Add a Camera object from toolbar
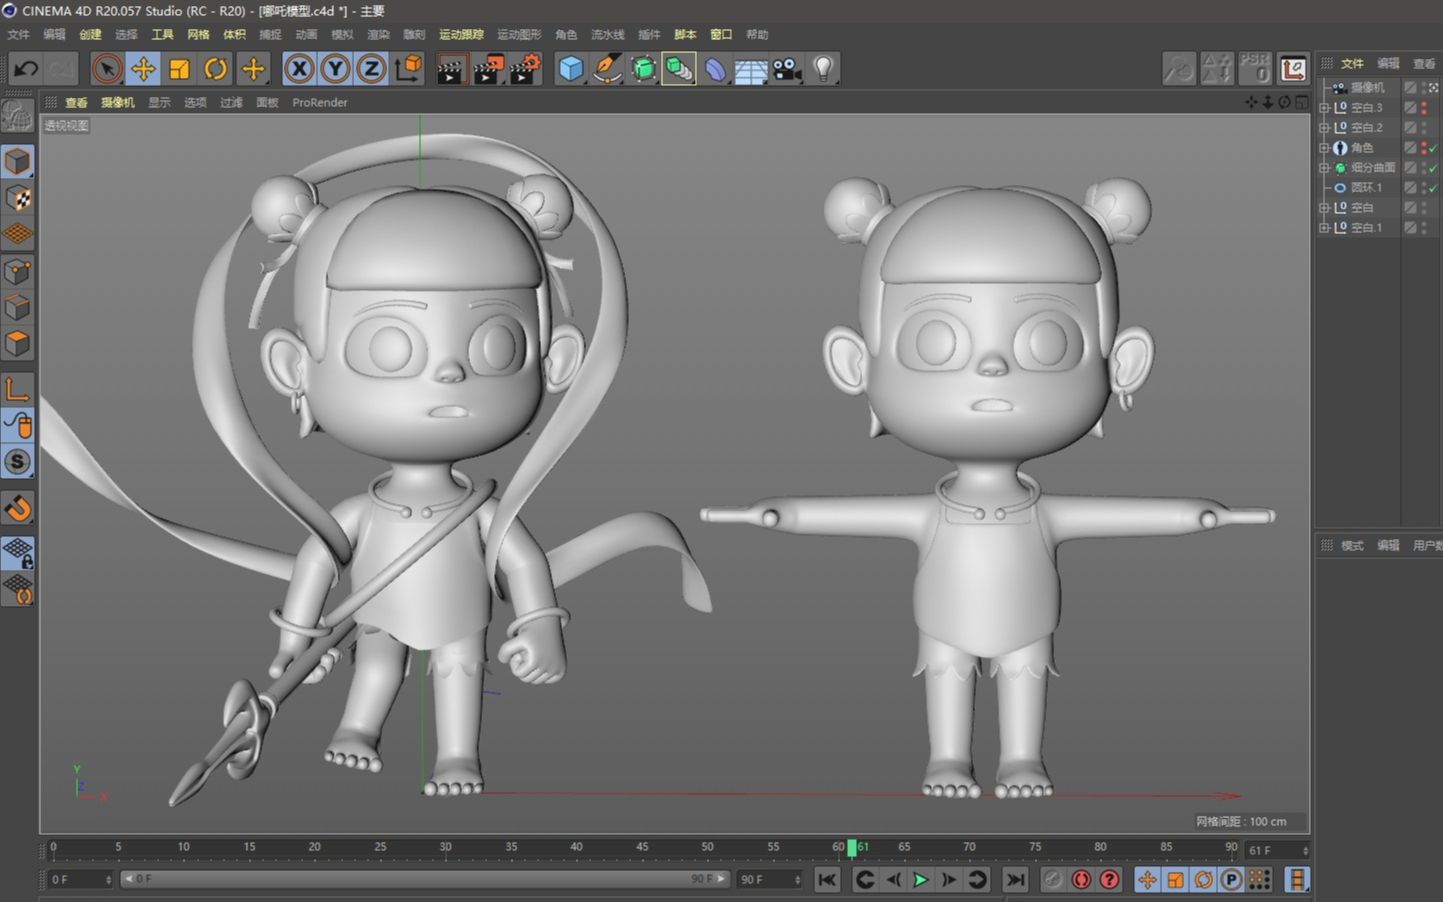 [x=787, y=69]
